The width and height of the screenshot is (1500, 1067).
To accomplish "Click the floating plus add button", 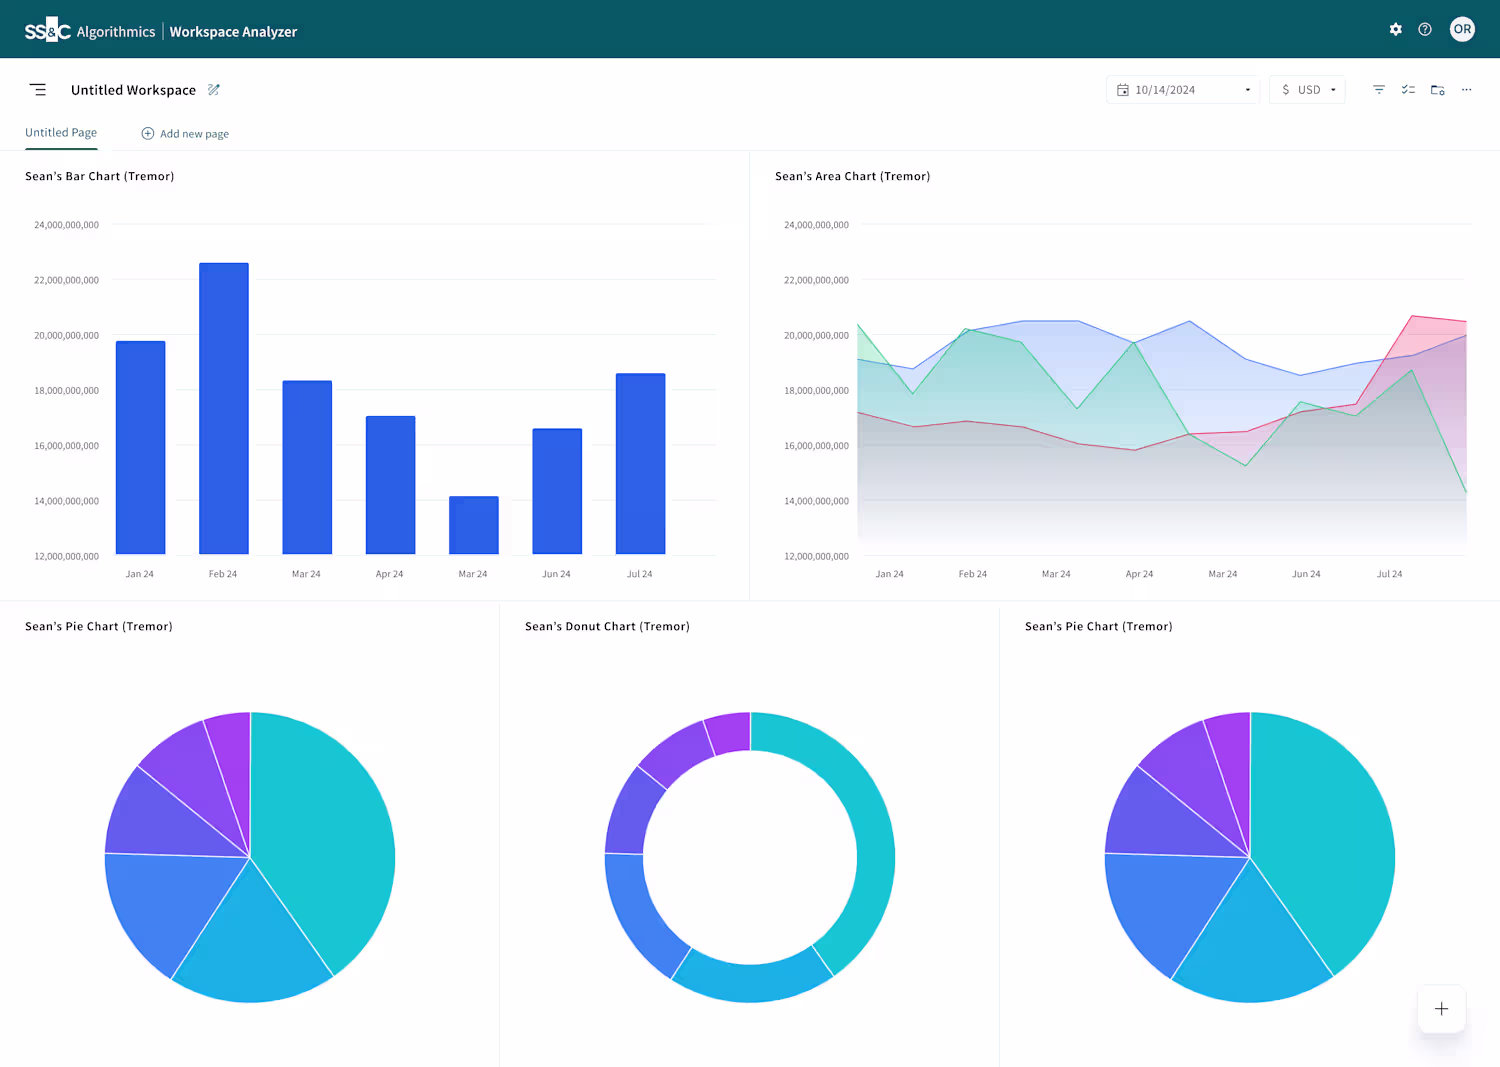I will (x=1441, y=1009).
